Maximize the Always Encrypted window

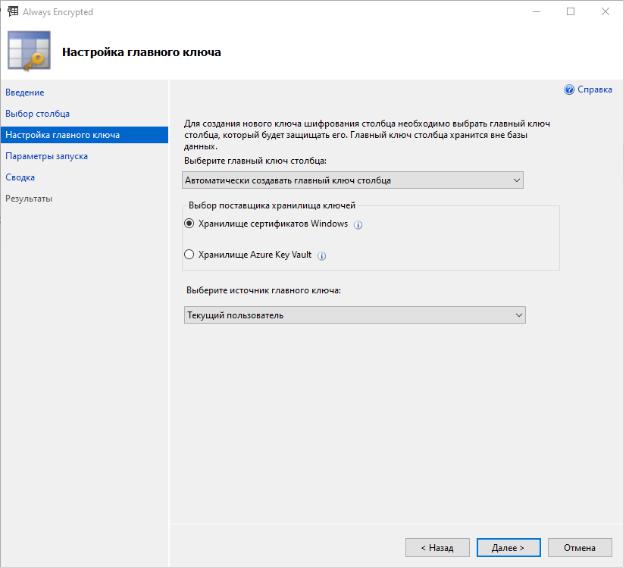click(x=571, y=12)
